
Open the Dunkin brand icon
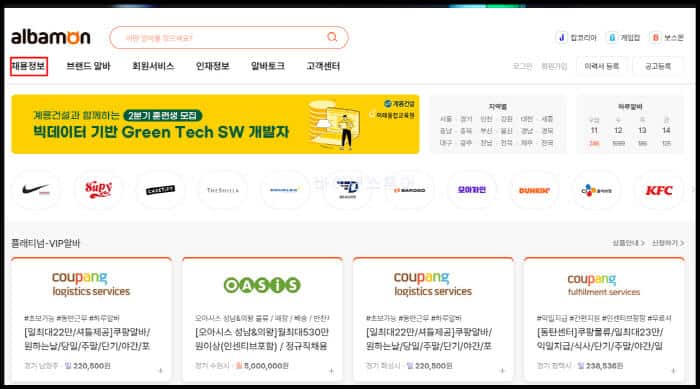click(534, 190)
